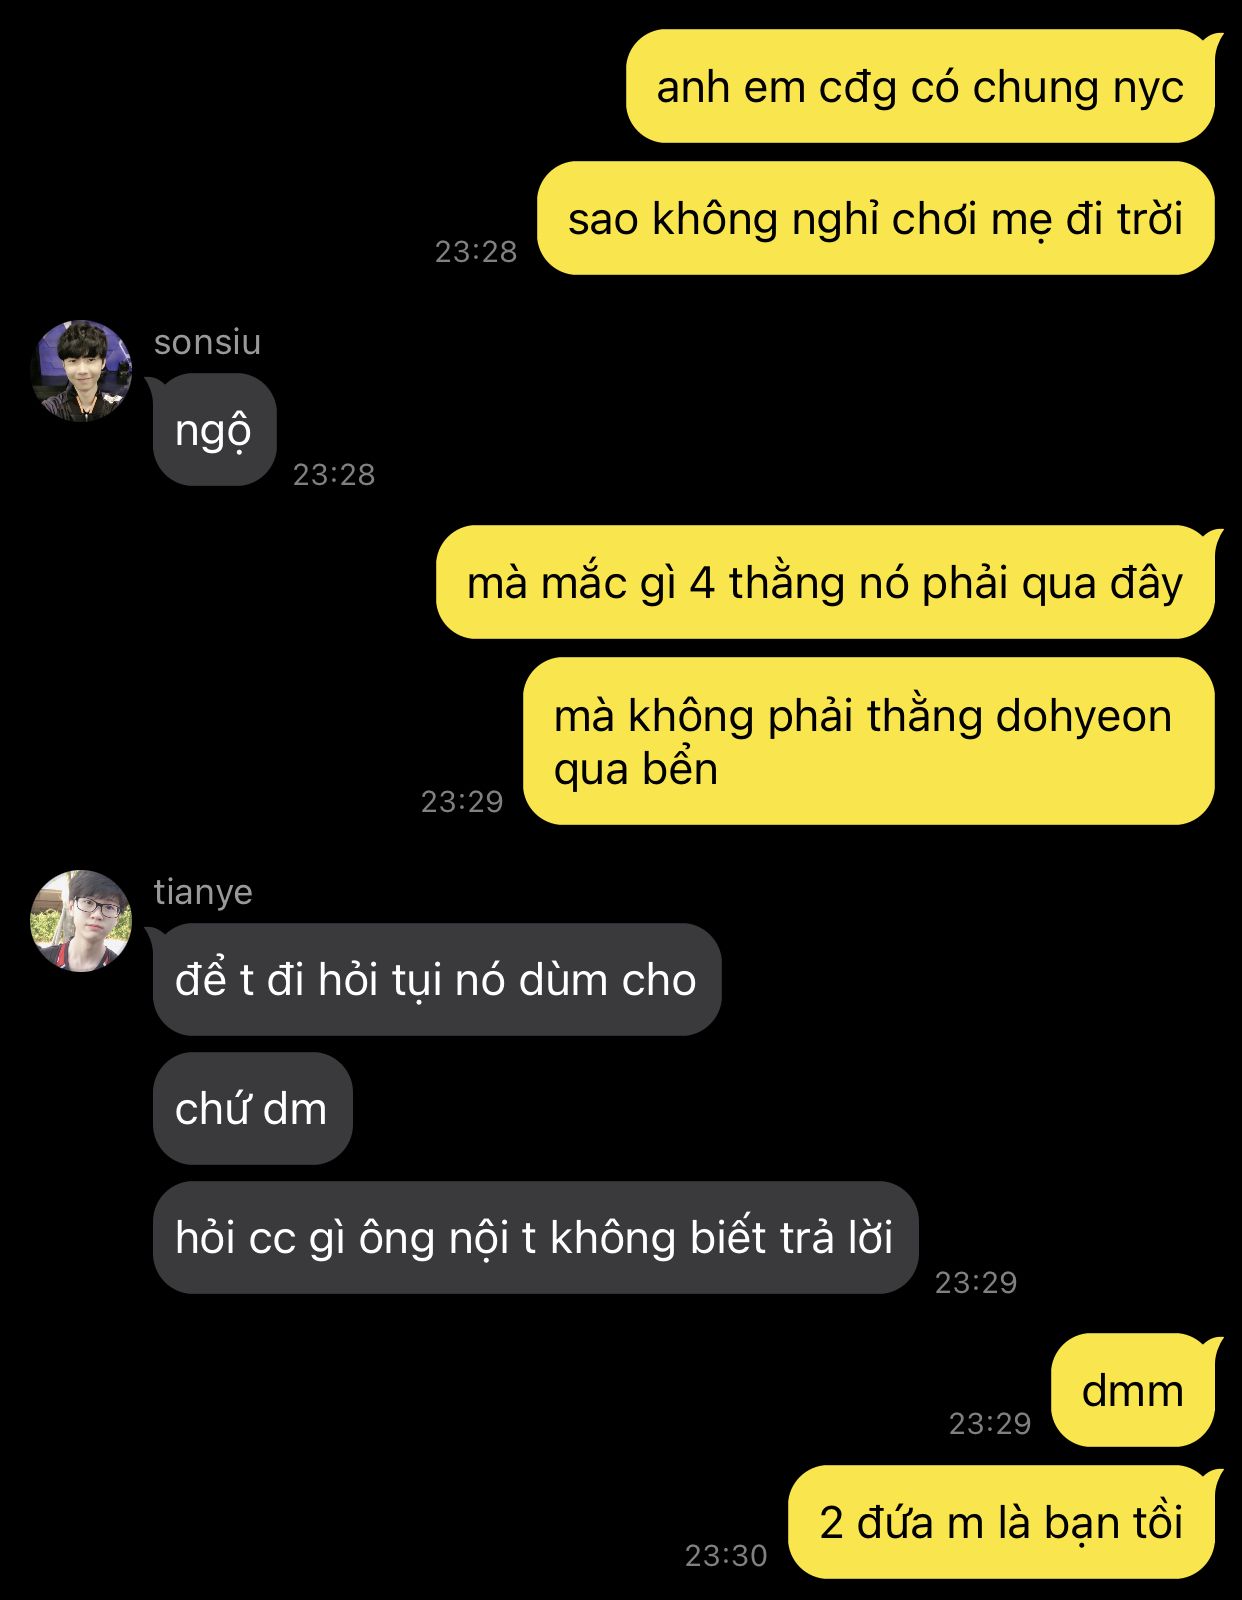Click the 23:28 timestamp beside 'ngộ'
This screenshot has height=1600, width=1242.
(334, 474)
